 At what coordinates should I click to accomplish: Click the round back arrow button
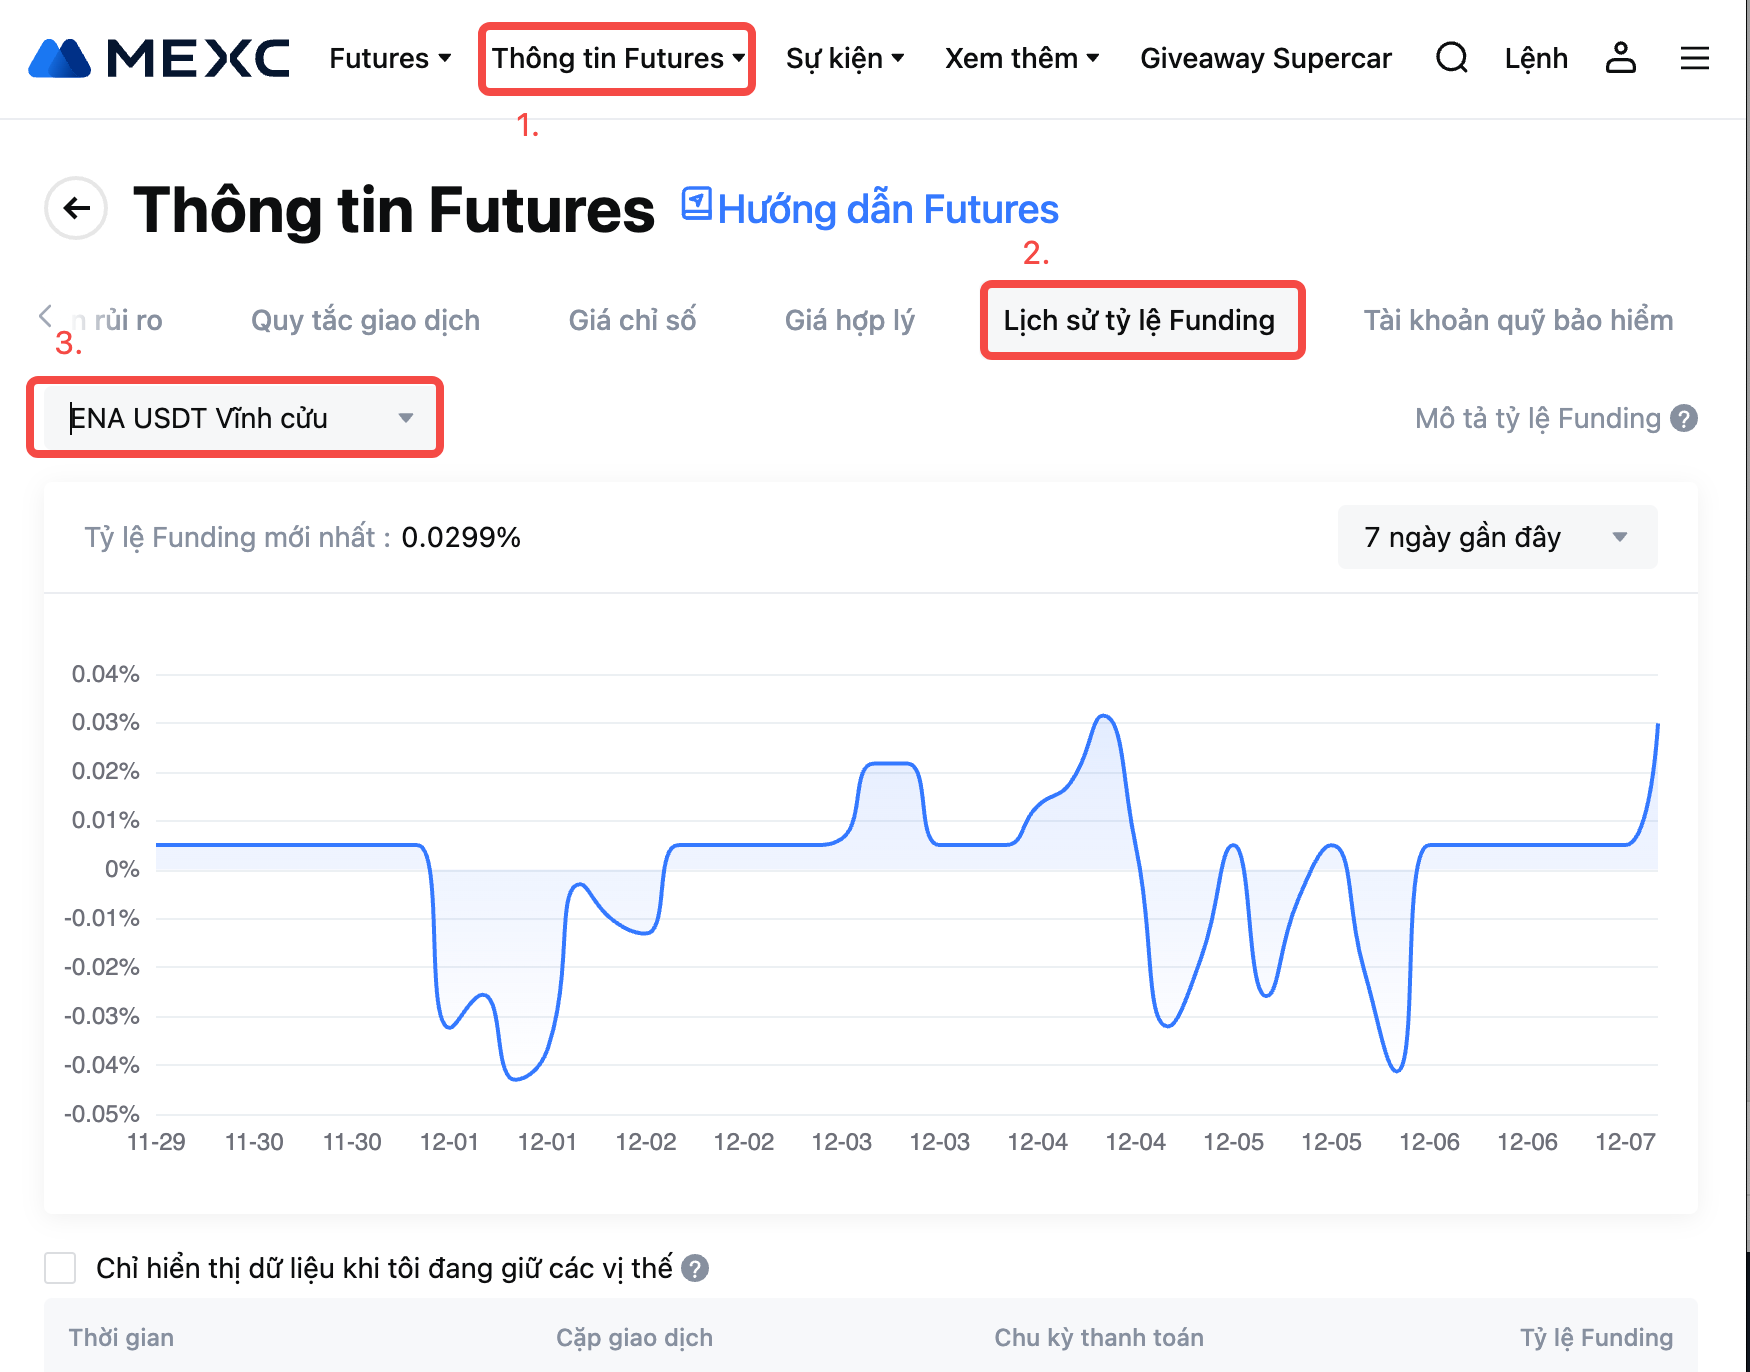pos(76,208)
